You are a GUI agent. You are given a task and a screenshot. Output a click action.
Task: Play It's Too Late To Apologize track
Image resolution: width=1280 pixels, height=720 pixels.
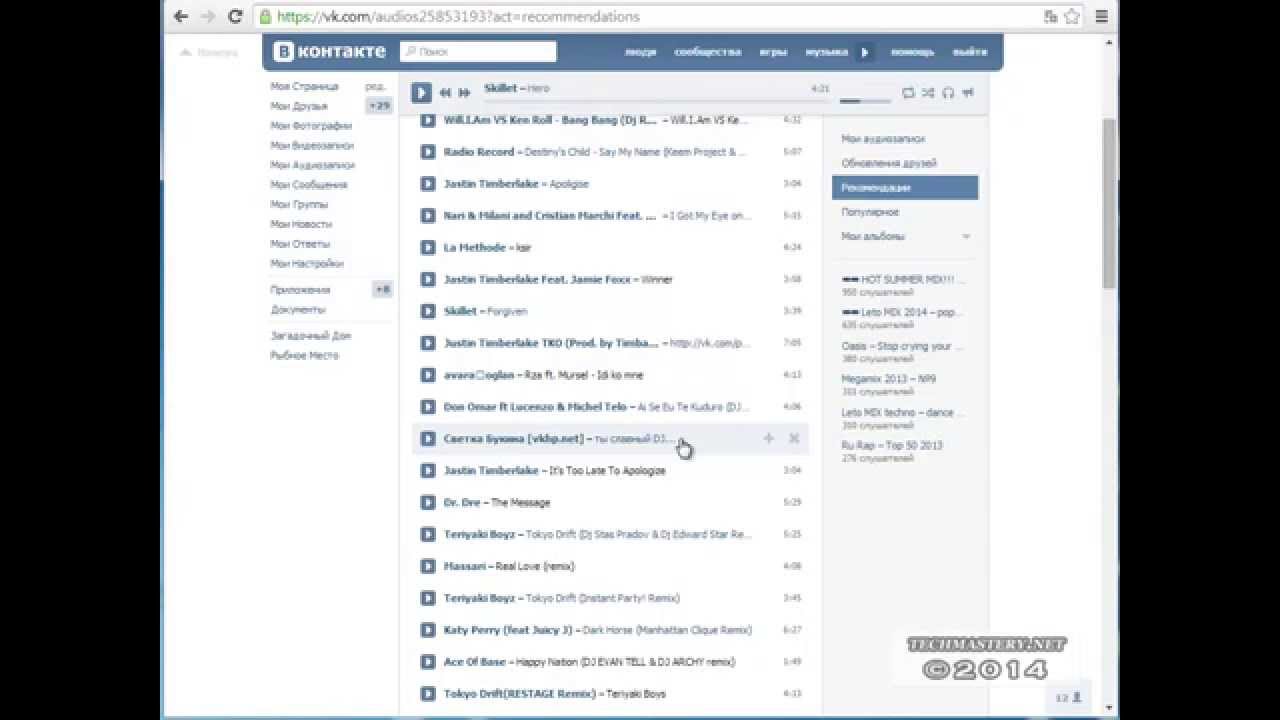[x=428, y=470]
